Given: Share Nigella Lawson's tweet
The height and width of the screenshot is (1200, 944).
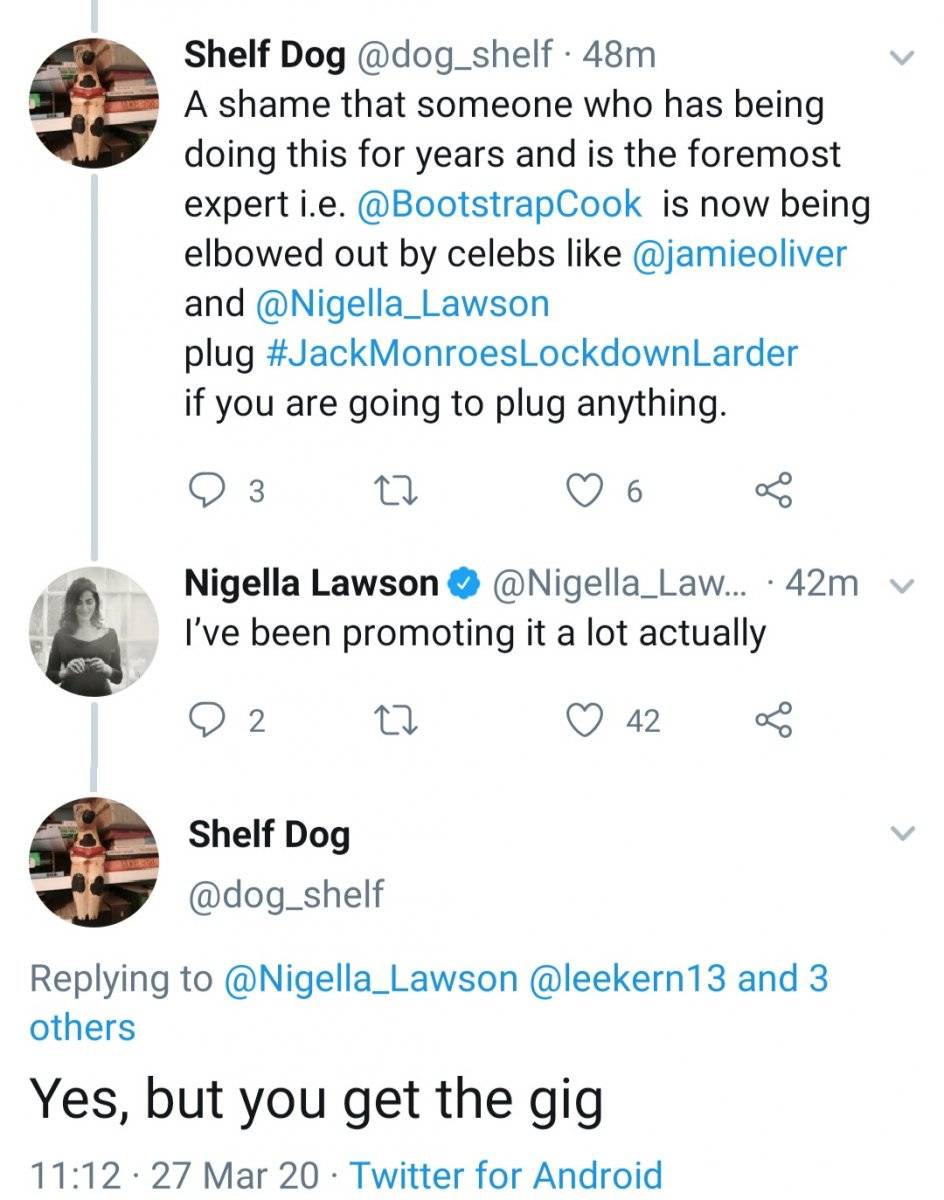Looking at the screenshot, I should click(774, 720).
